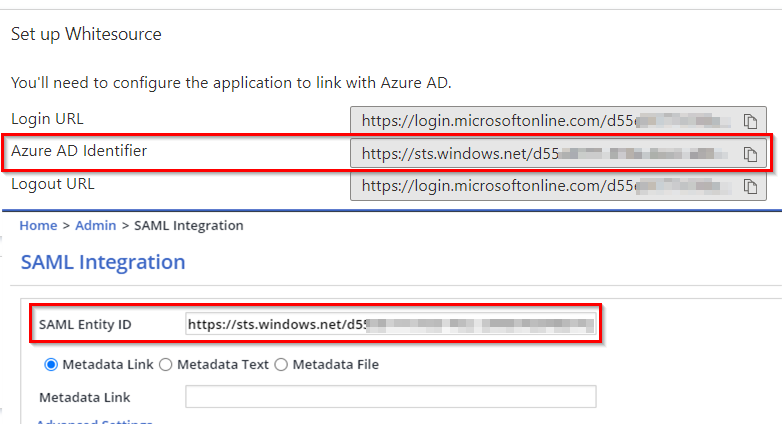Select the Metadata Link radio option
The height and width of the screenshot is (424, 782).
pyautogui.click(x=52, y=365)
